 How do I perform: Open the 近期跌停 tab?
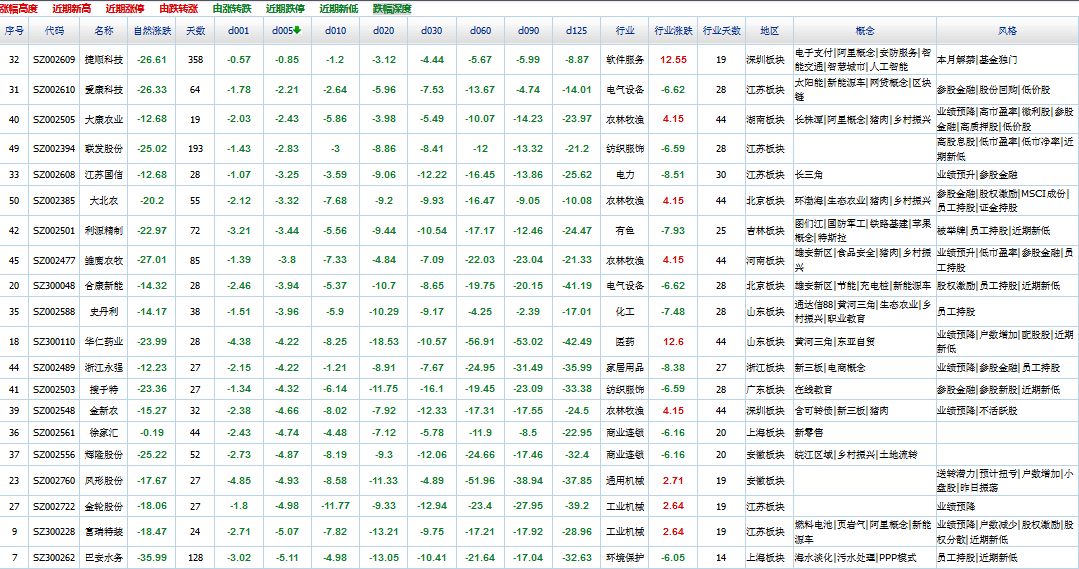(x=286, y=9)
